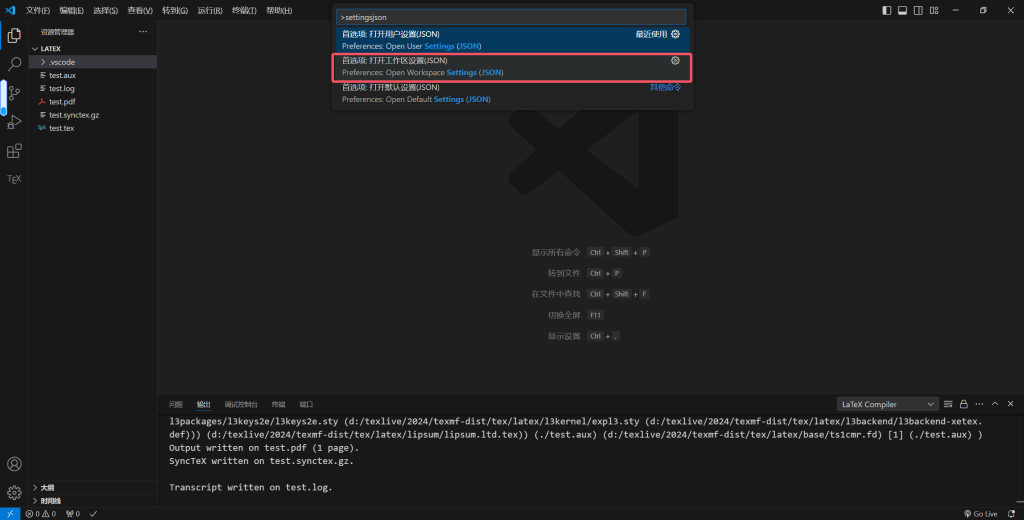Open the Source Control view
1024x520 pixels.
tap(14, 93)
